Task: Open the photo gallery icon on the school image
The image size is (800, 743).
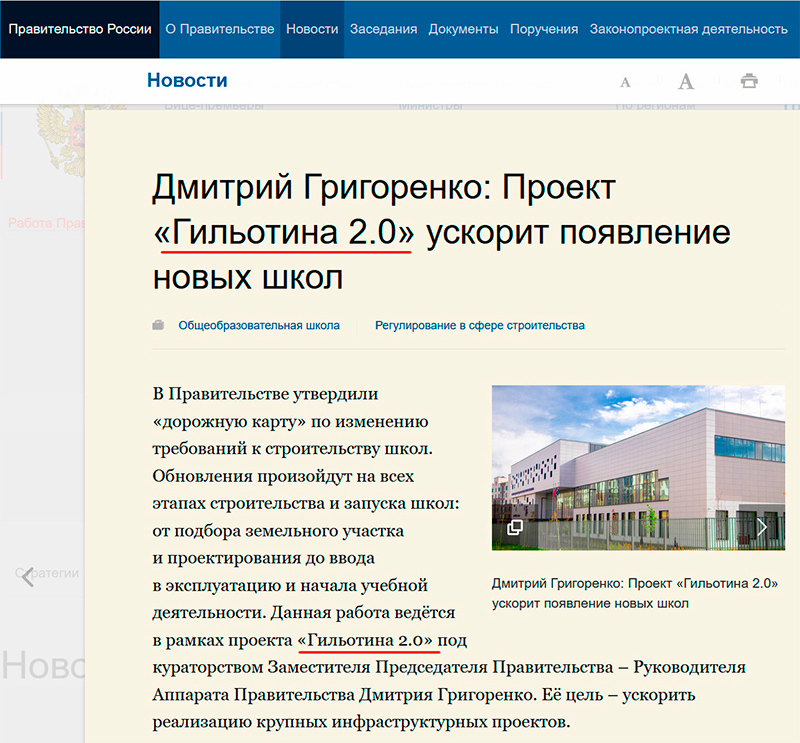Action: coord(515,527)
